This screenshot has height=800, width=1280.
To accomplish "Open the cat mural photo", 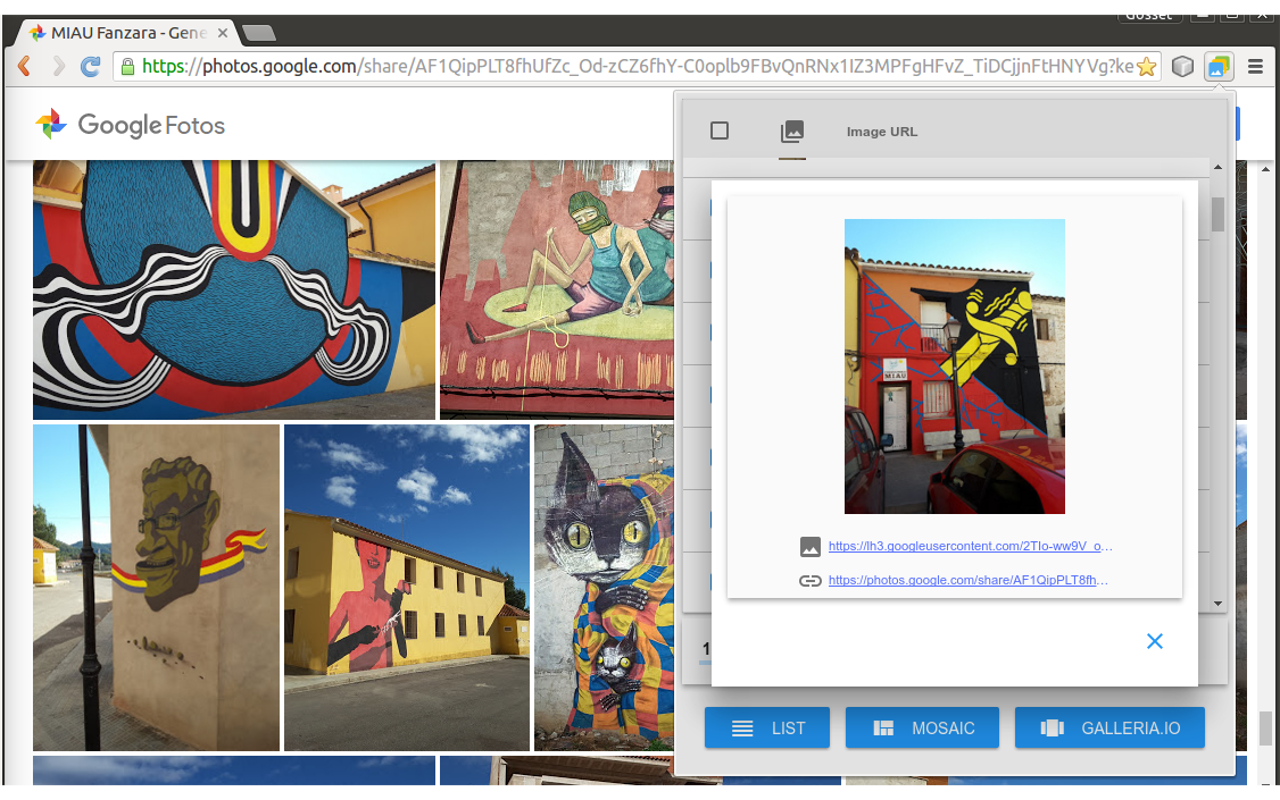I will click(604, 587).
